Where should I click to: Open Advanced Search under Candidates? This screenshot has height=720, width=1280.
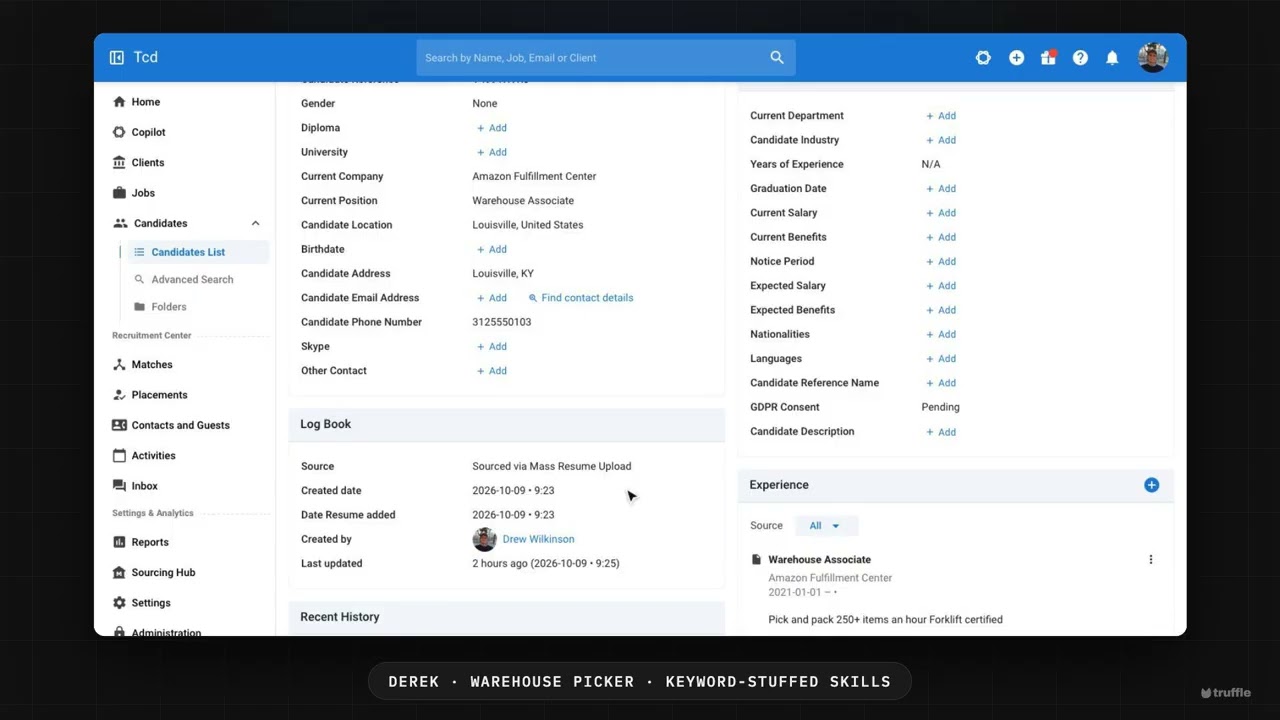(x=192, y=279)
